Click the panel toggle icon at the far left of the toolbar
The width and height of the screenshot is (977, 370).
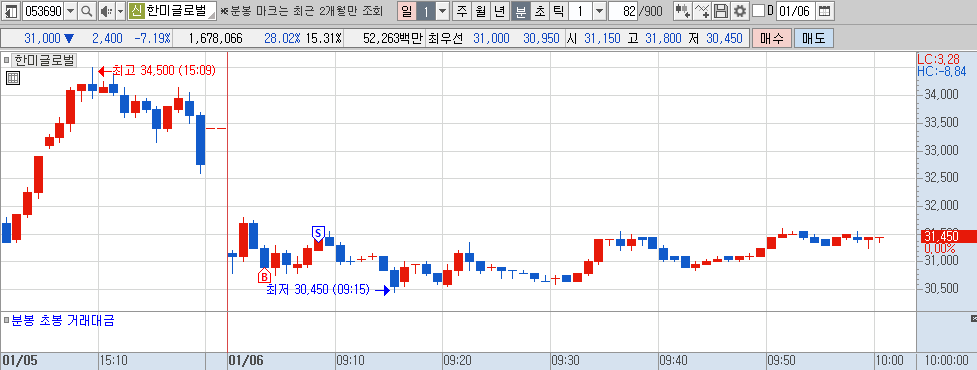click(x=11, y=11)
